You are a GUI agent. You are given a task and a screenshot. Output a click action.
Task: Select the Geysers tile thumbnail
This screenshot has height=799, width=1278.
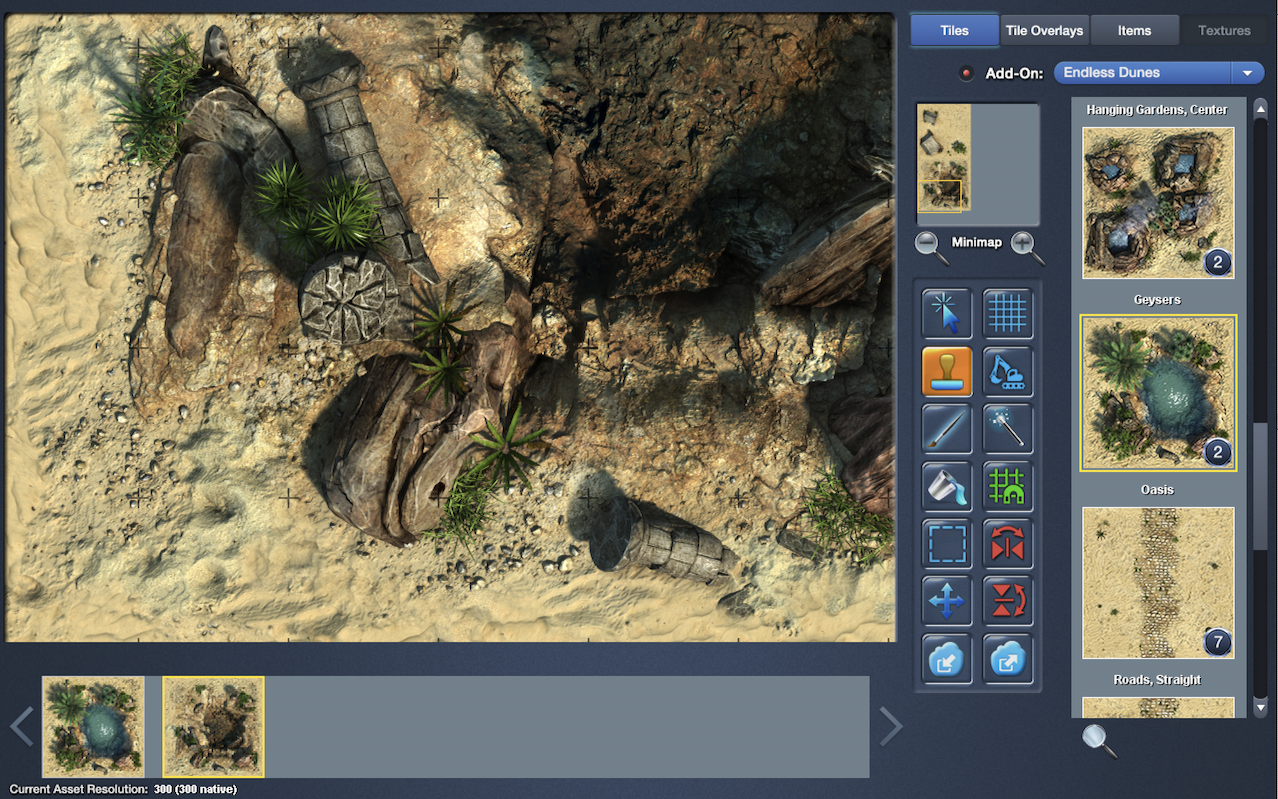1158,203
